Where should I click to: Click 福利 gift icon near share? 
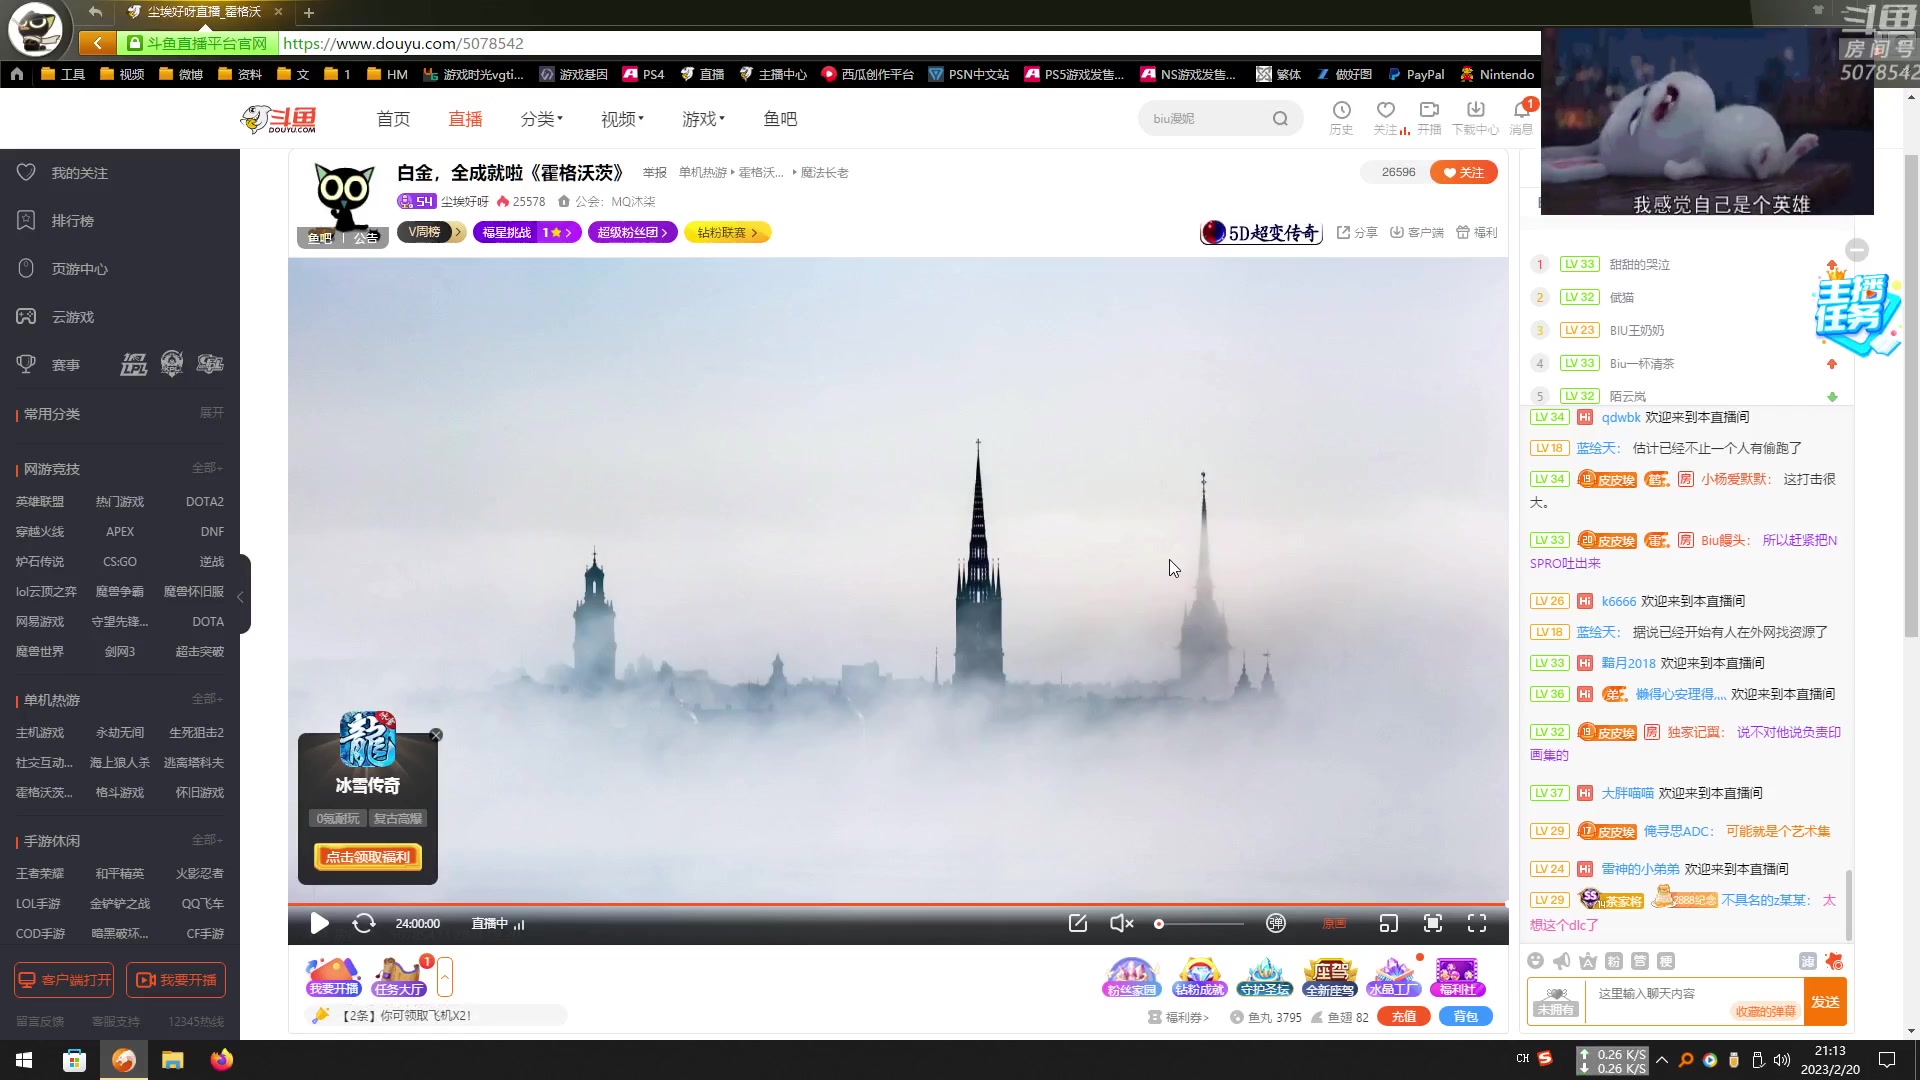pos(1476,232)
